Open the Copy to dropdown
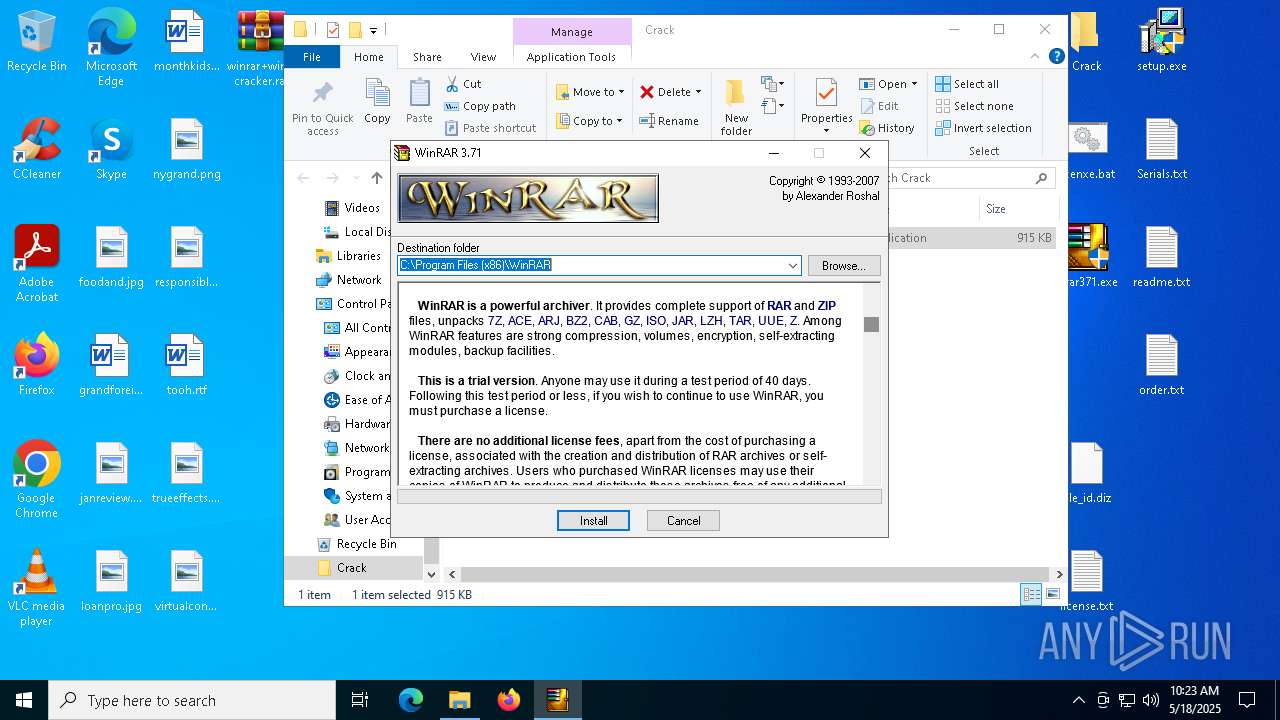 (x=589, y=121)
